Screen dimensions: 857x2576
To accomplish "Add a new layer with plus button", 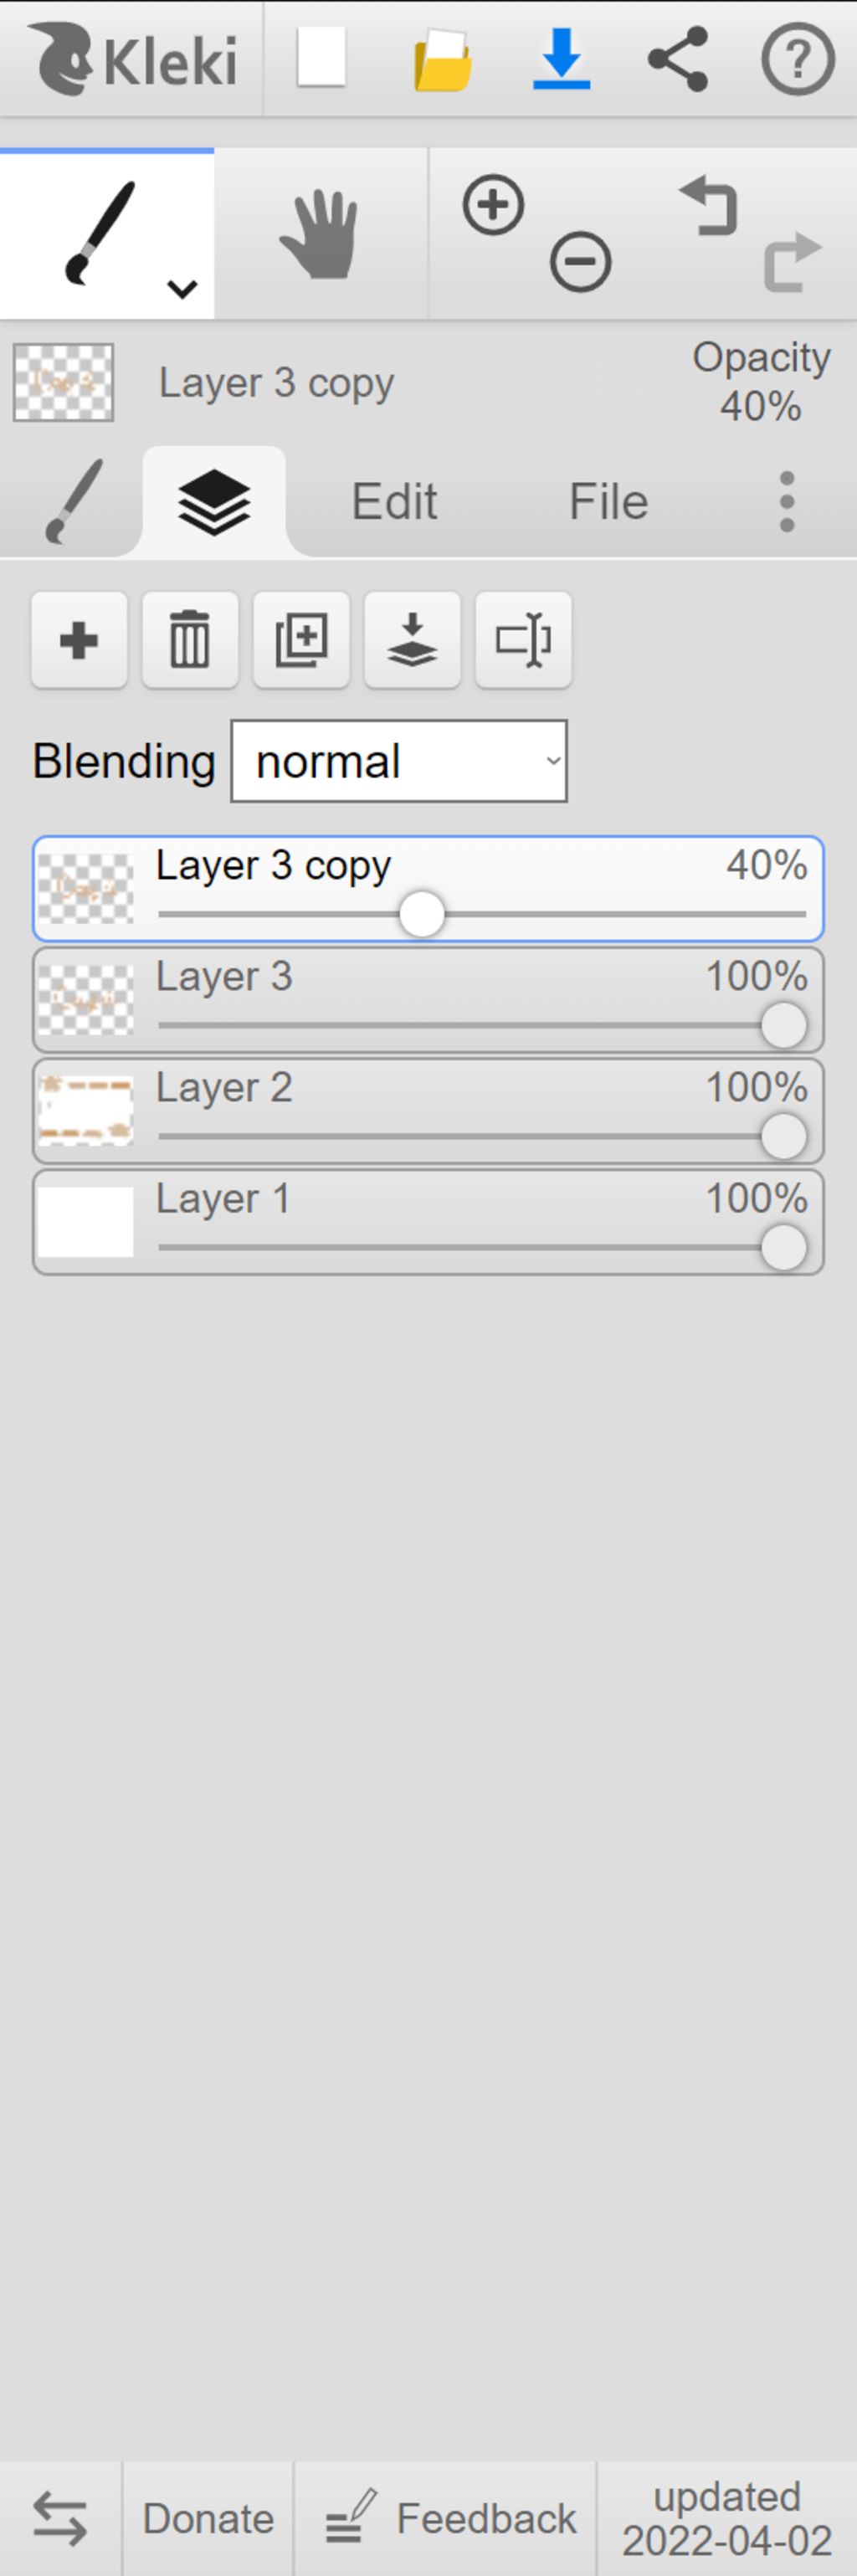I will coord(79,640).
